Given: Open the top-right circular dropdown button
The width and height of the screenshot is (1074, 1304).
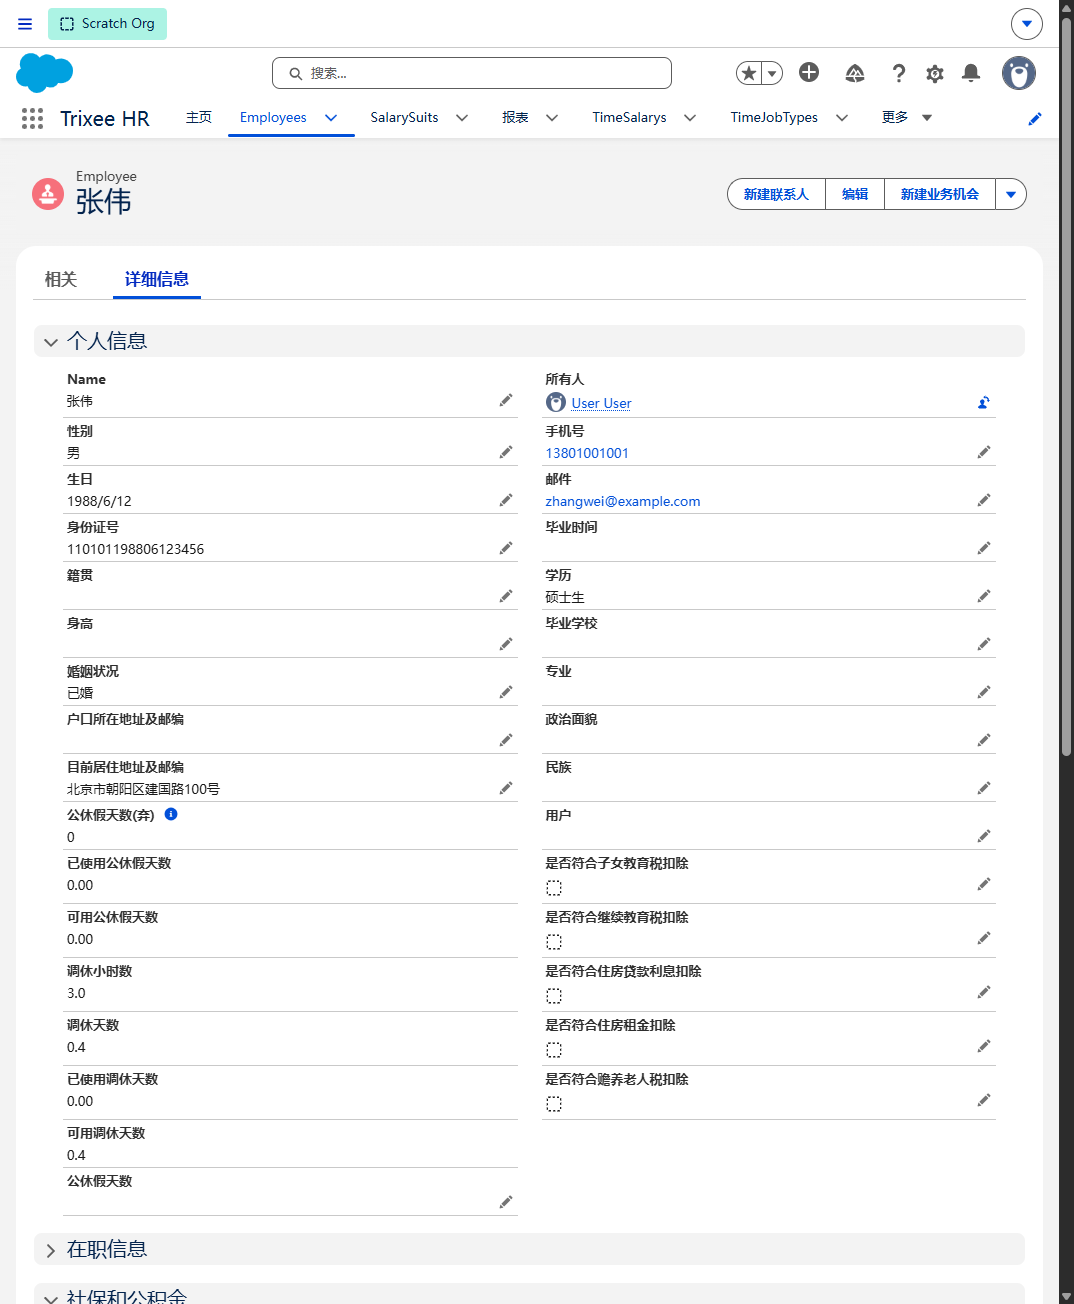Looking at the screenshot, I should 1027,24.
